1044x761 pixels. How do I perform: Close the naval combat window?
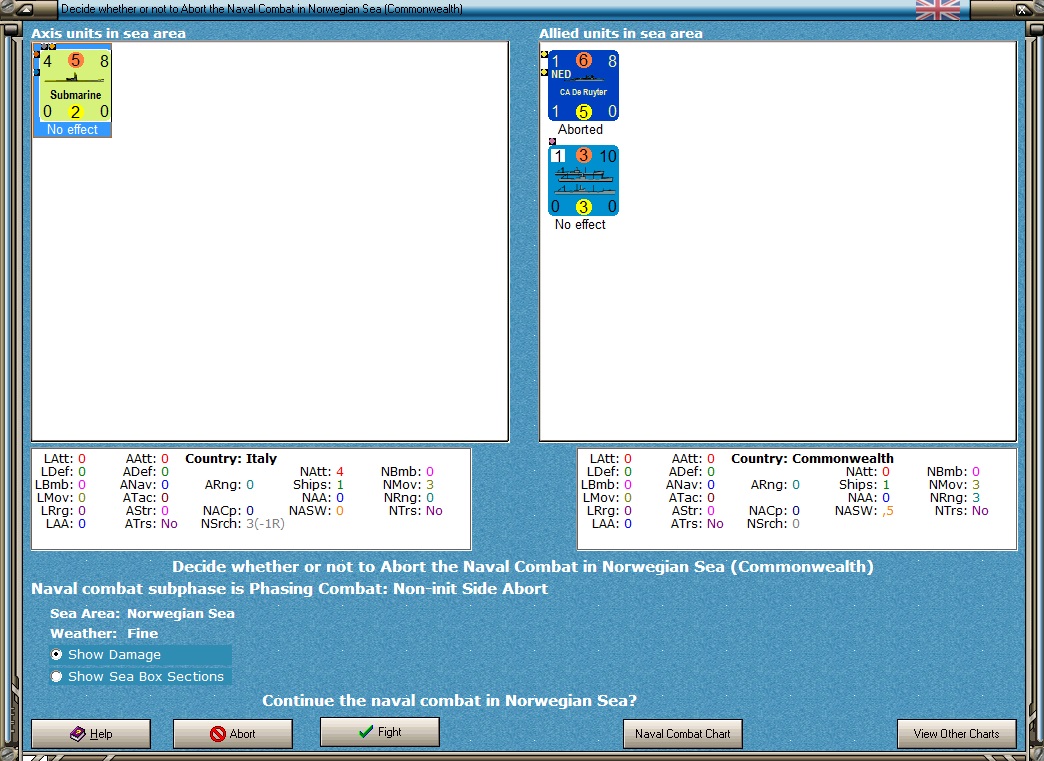[x=1022, y=9]
